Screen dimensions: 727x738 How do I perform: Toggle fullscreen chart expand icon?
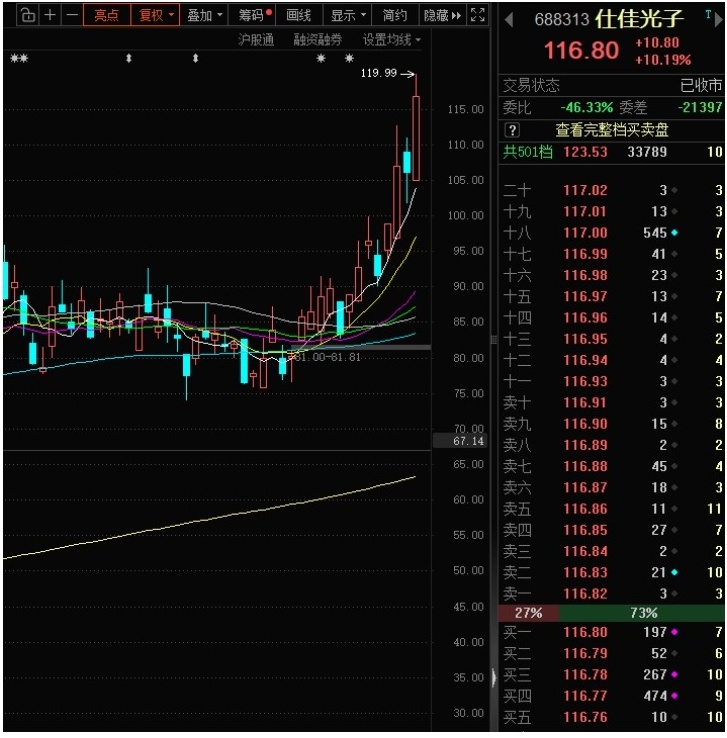[x=478, y=15]
